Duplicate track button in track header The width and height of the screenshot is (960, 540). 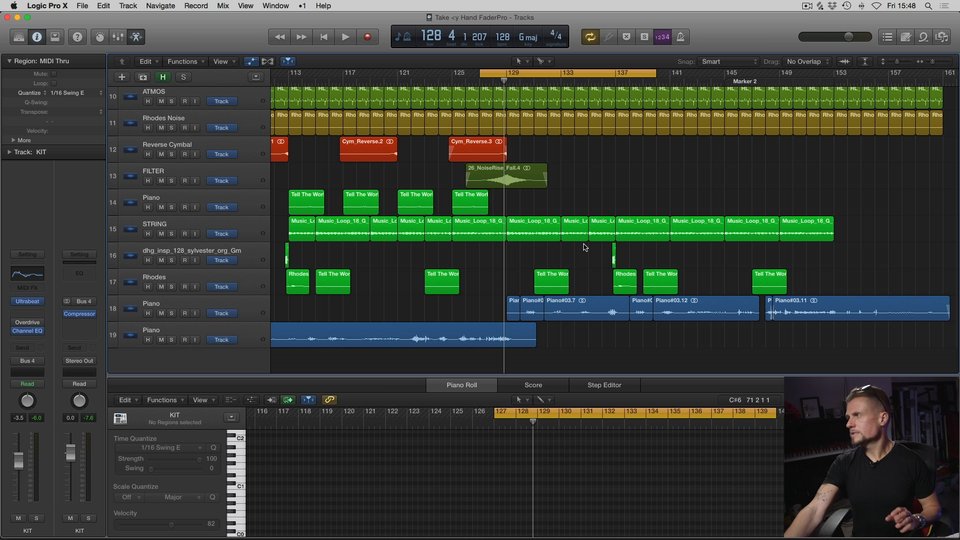click(x=143, y=77)
